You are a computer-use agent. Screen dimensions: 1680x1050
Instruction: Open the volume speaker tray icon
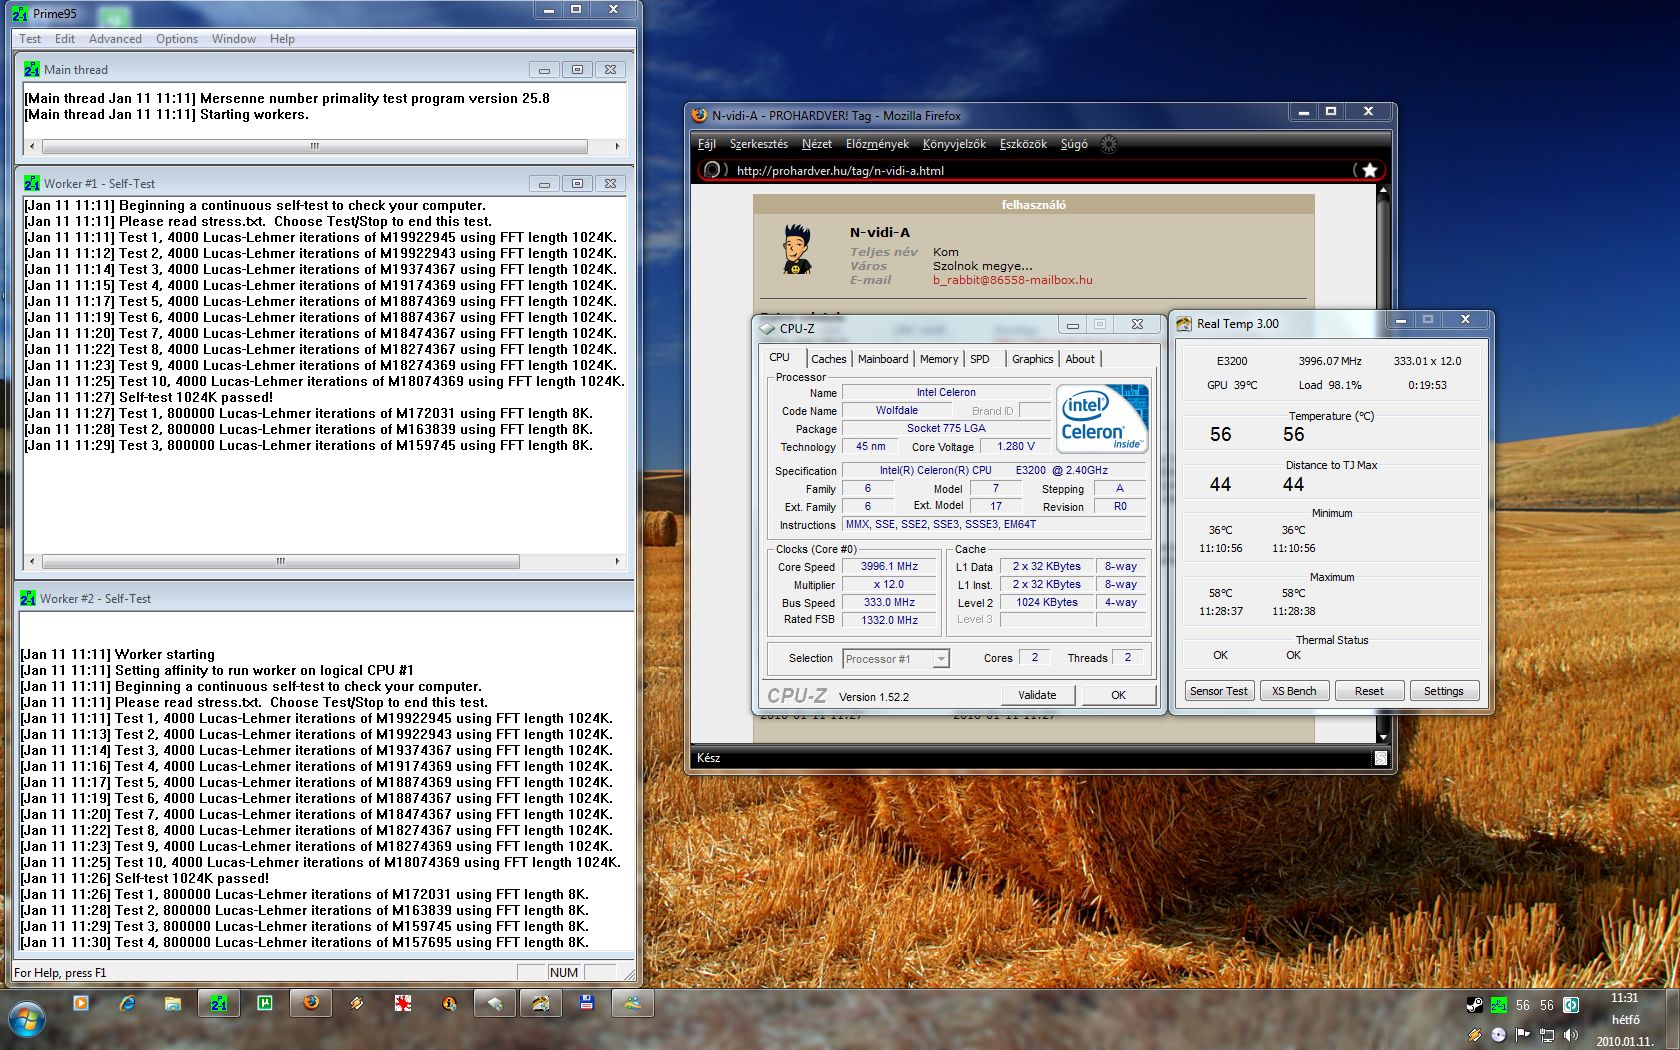tap(1571, 1035)
